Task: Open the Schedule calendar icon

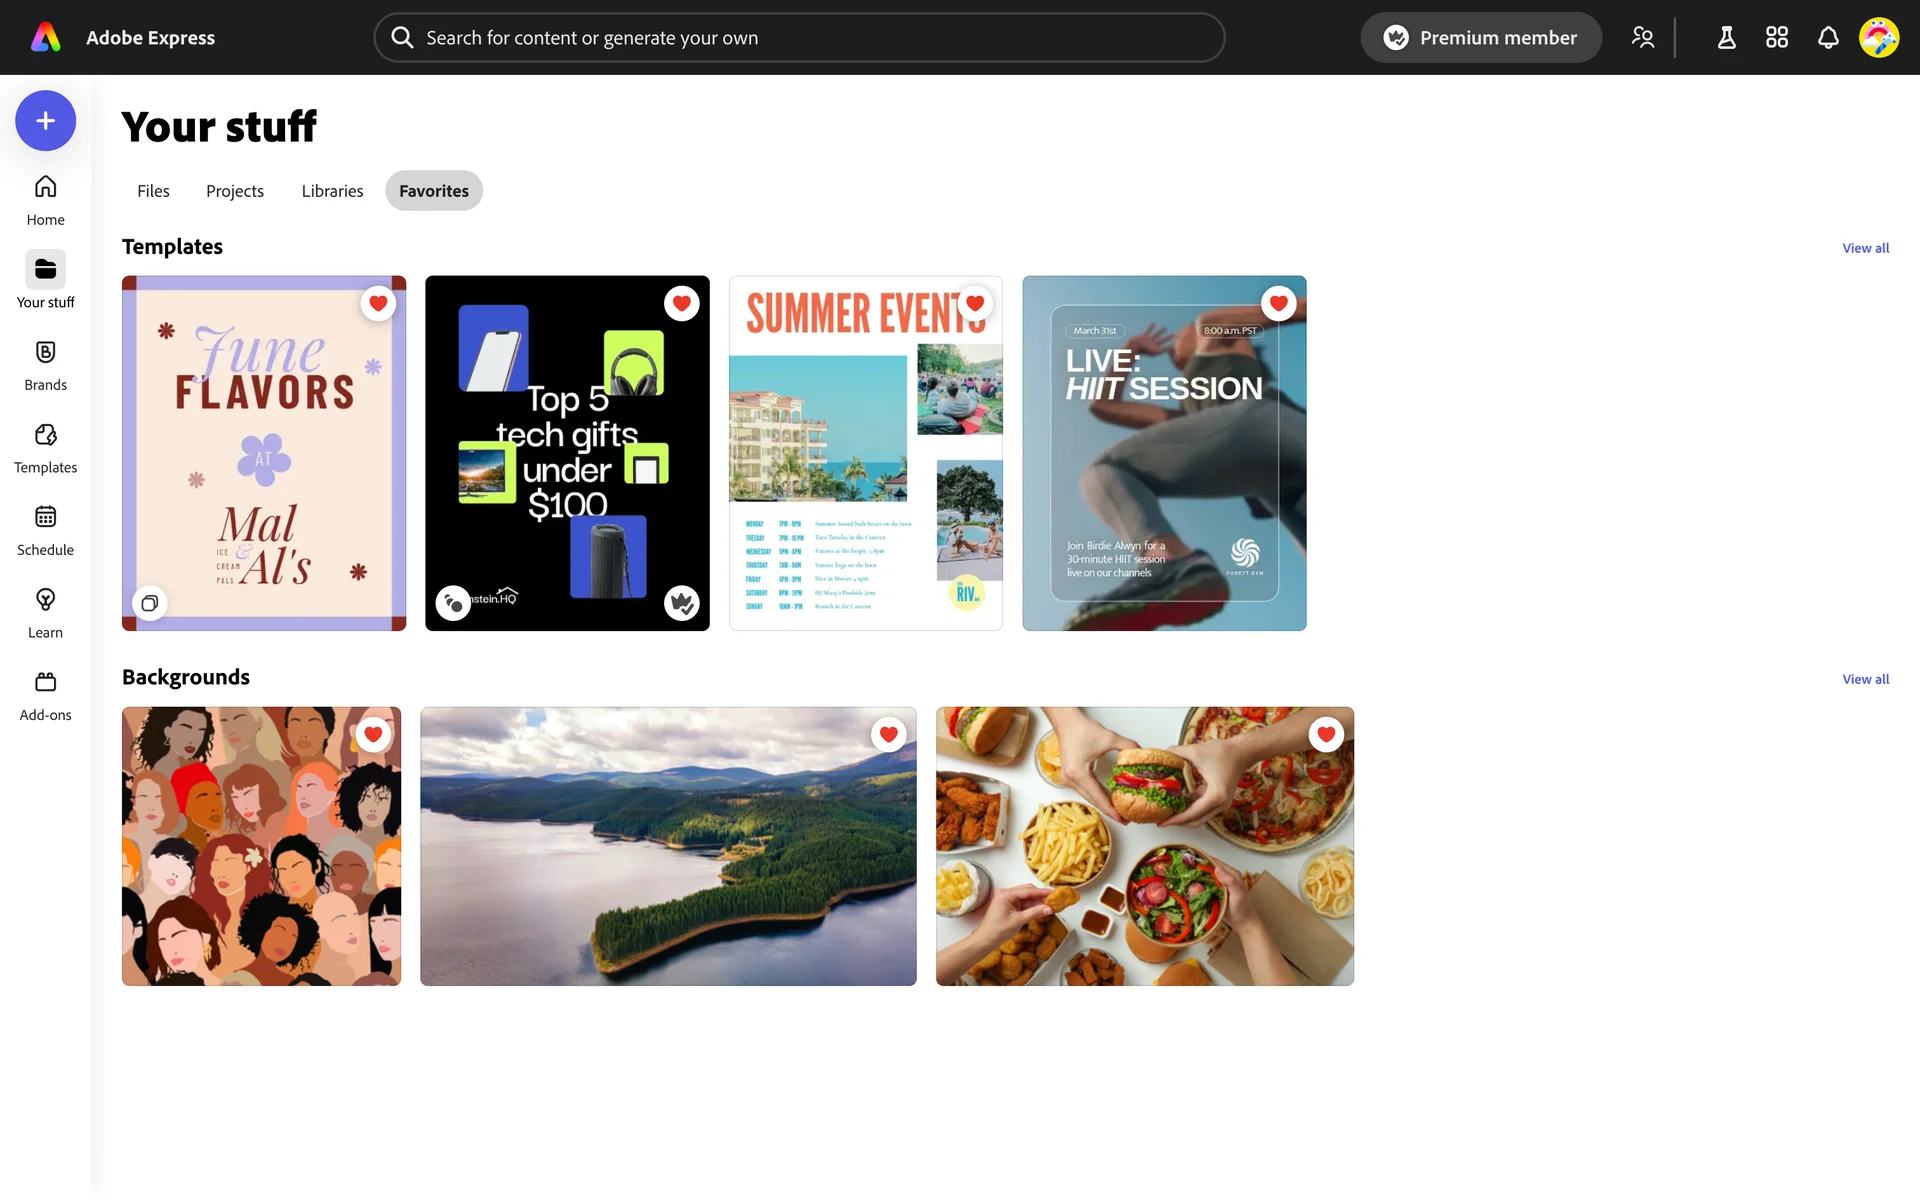Action: click(x=45, y=530)
